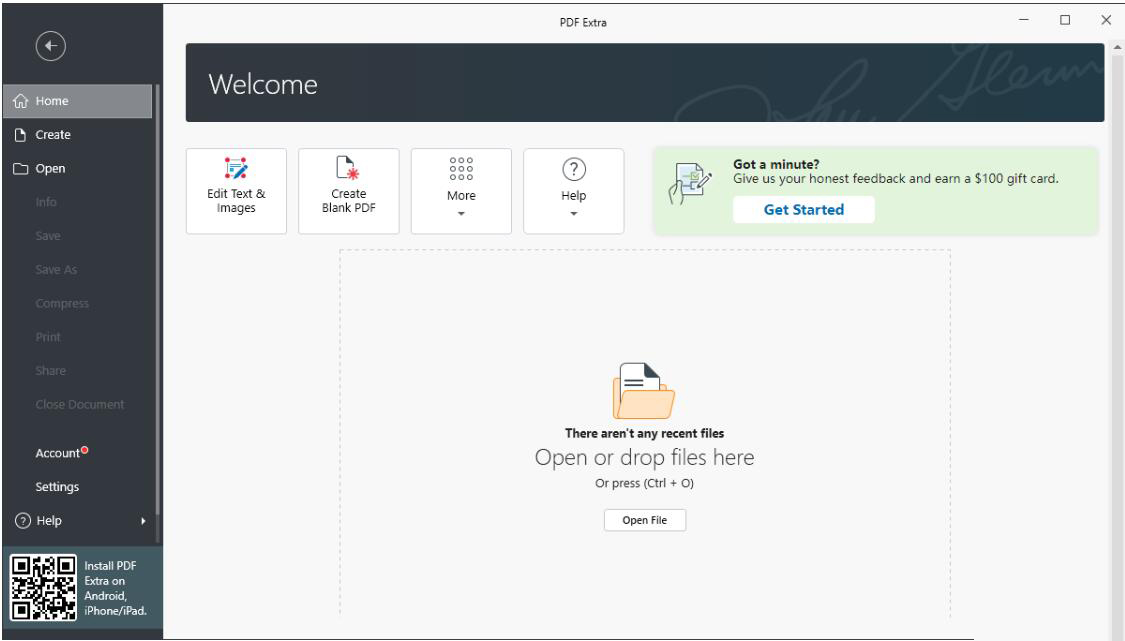
Task: Minimize the PDF Extra window
Action: coord(1024,20)
